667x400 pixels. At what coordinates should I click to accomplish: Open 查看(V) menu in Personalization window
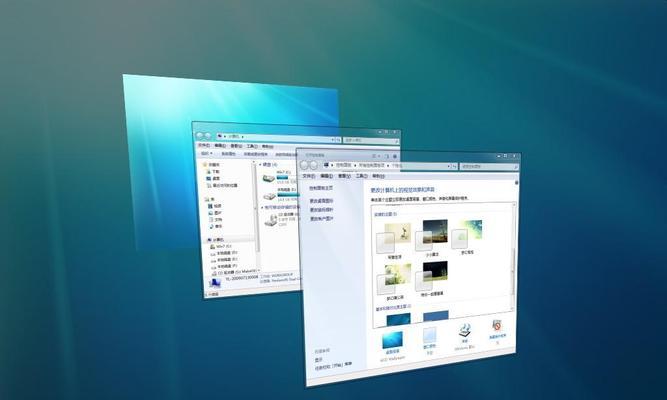(344, 176)
